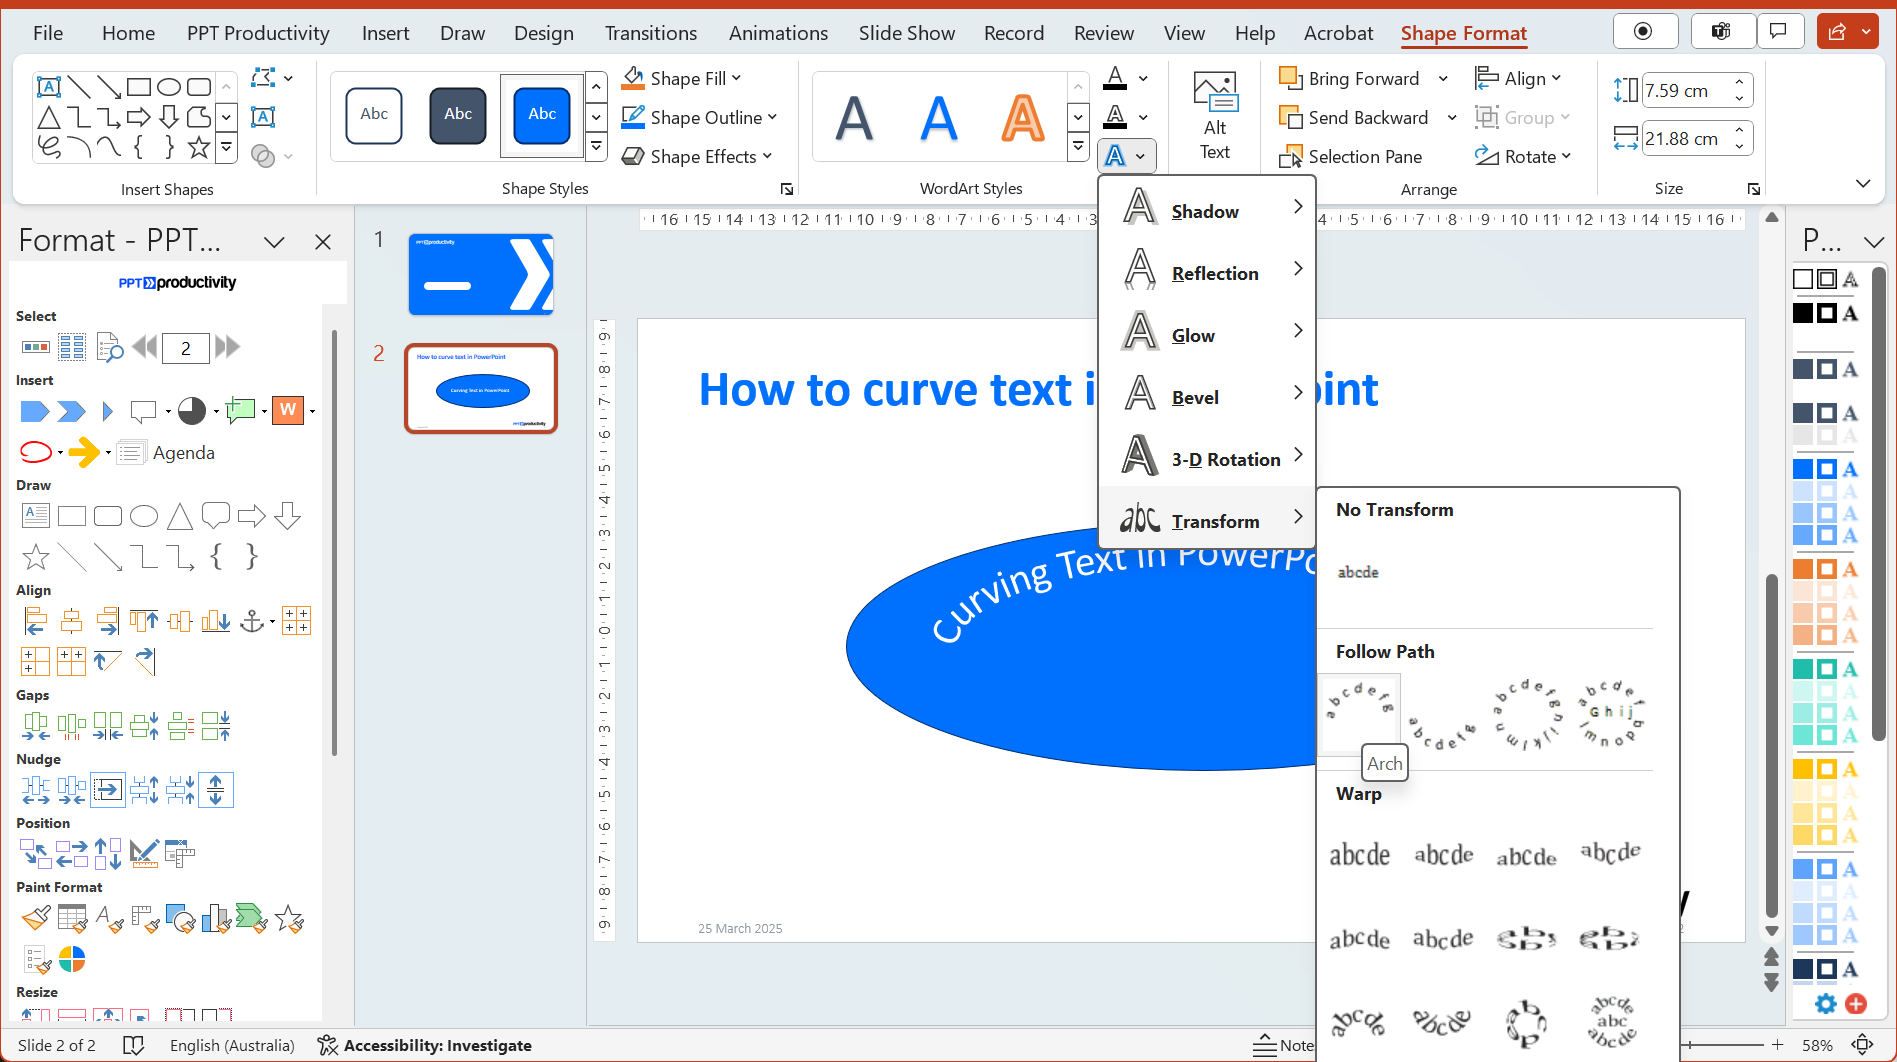1897x1062 pixels.
Task: Click the shape height field 7.59 cm
Action: point(1689,90)
